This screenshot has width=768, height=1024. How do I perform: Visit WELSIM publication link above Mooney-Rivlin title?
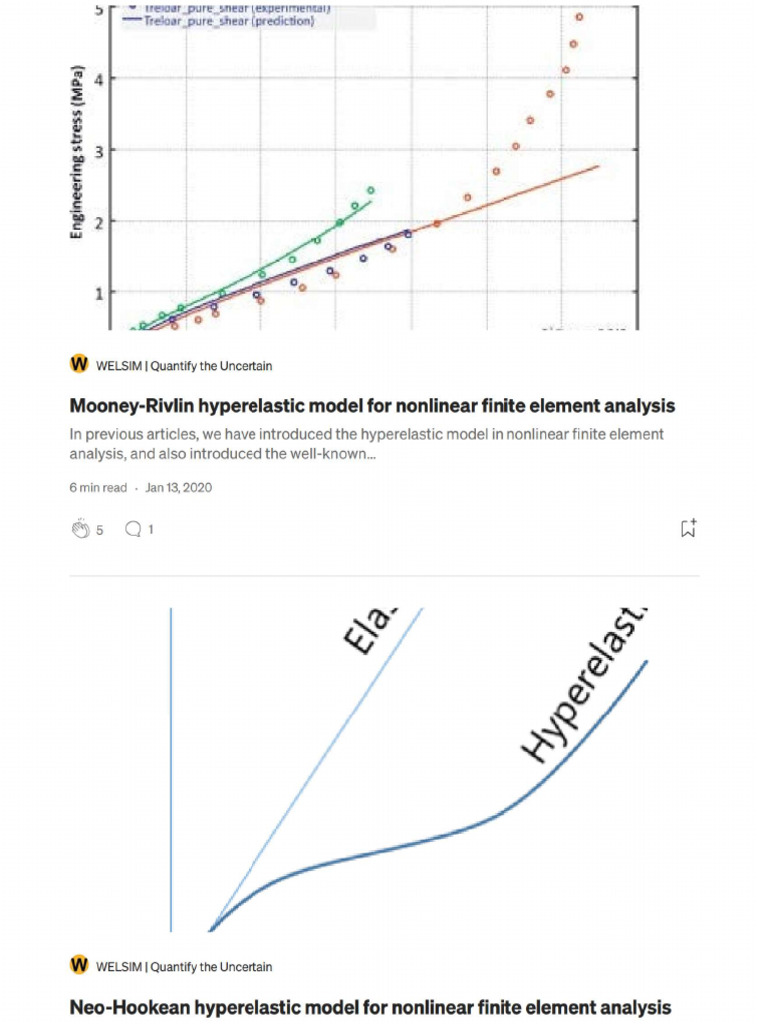point(184,366)
